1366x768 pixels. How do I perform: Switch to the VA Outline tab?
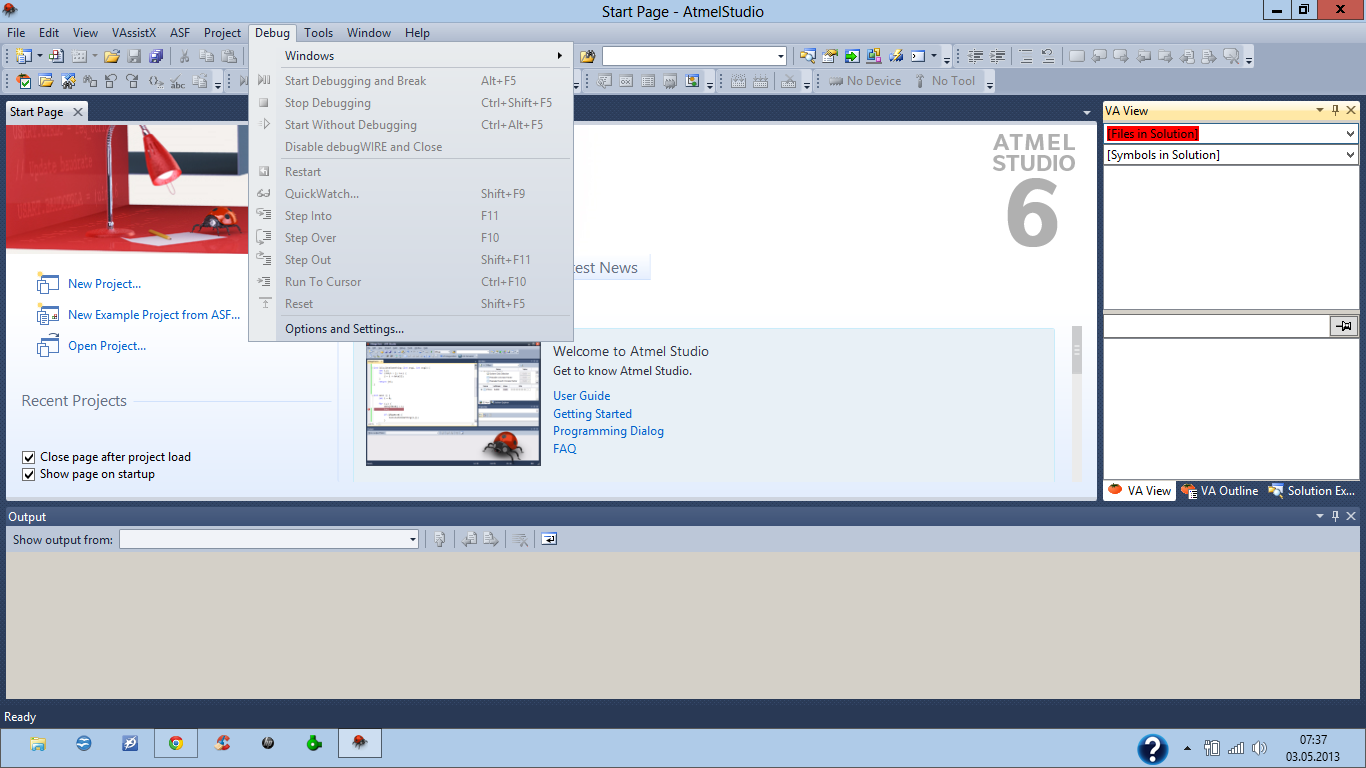tap(1220, 491)
